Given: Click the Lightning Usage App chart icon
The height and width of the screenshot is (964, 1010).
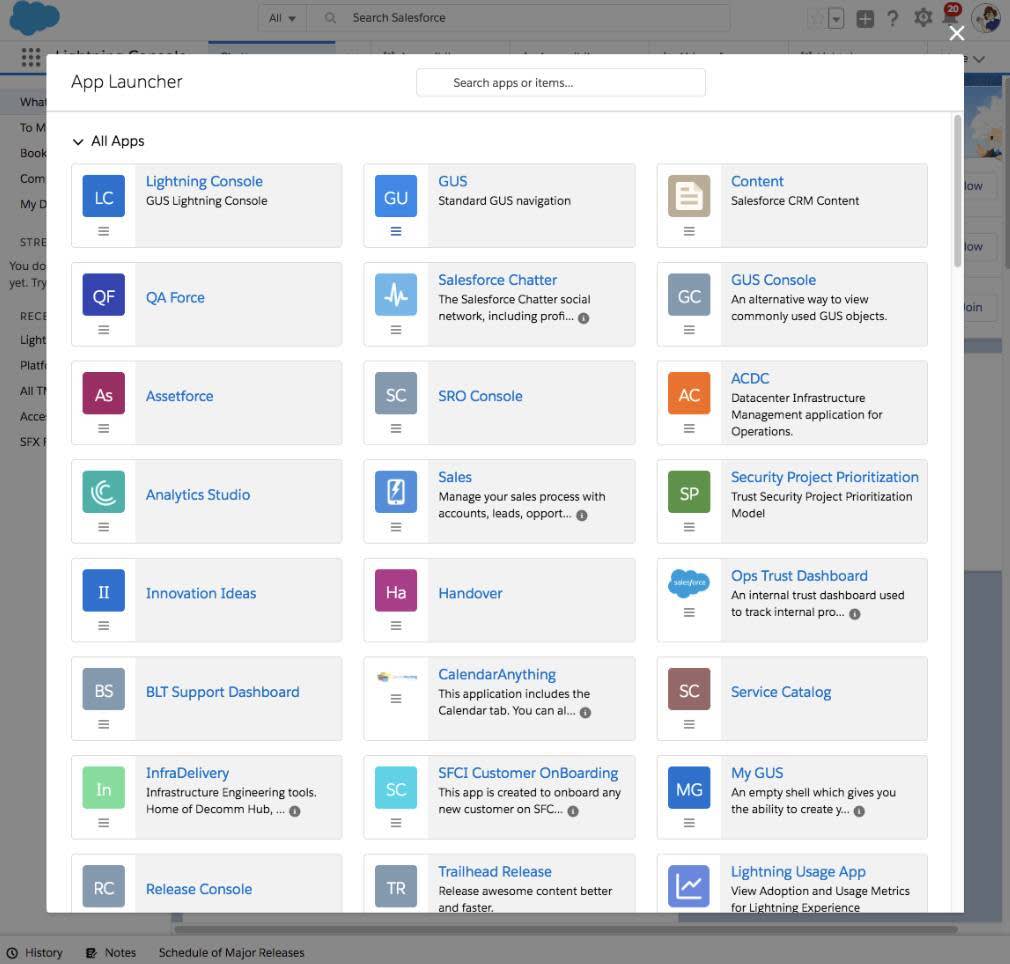Looking at the screenshot, I should tap(689, 886).
